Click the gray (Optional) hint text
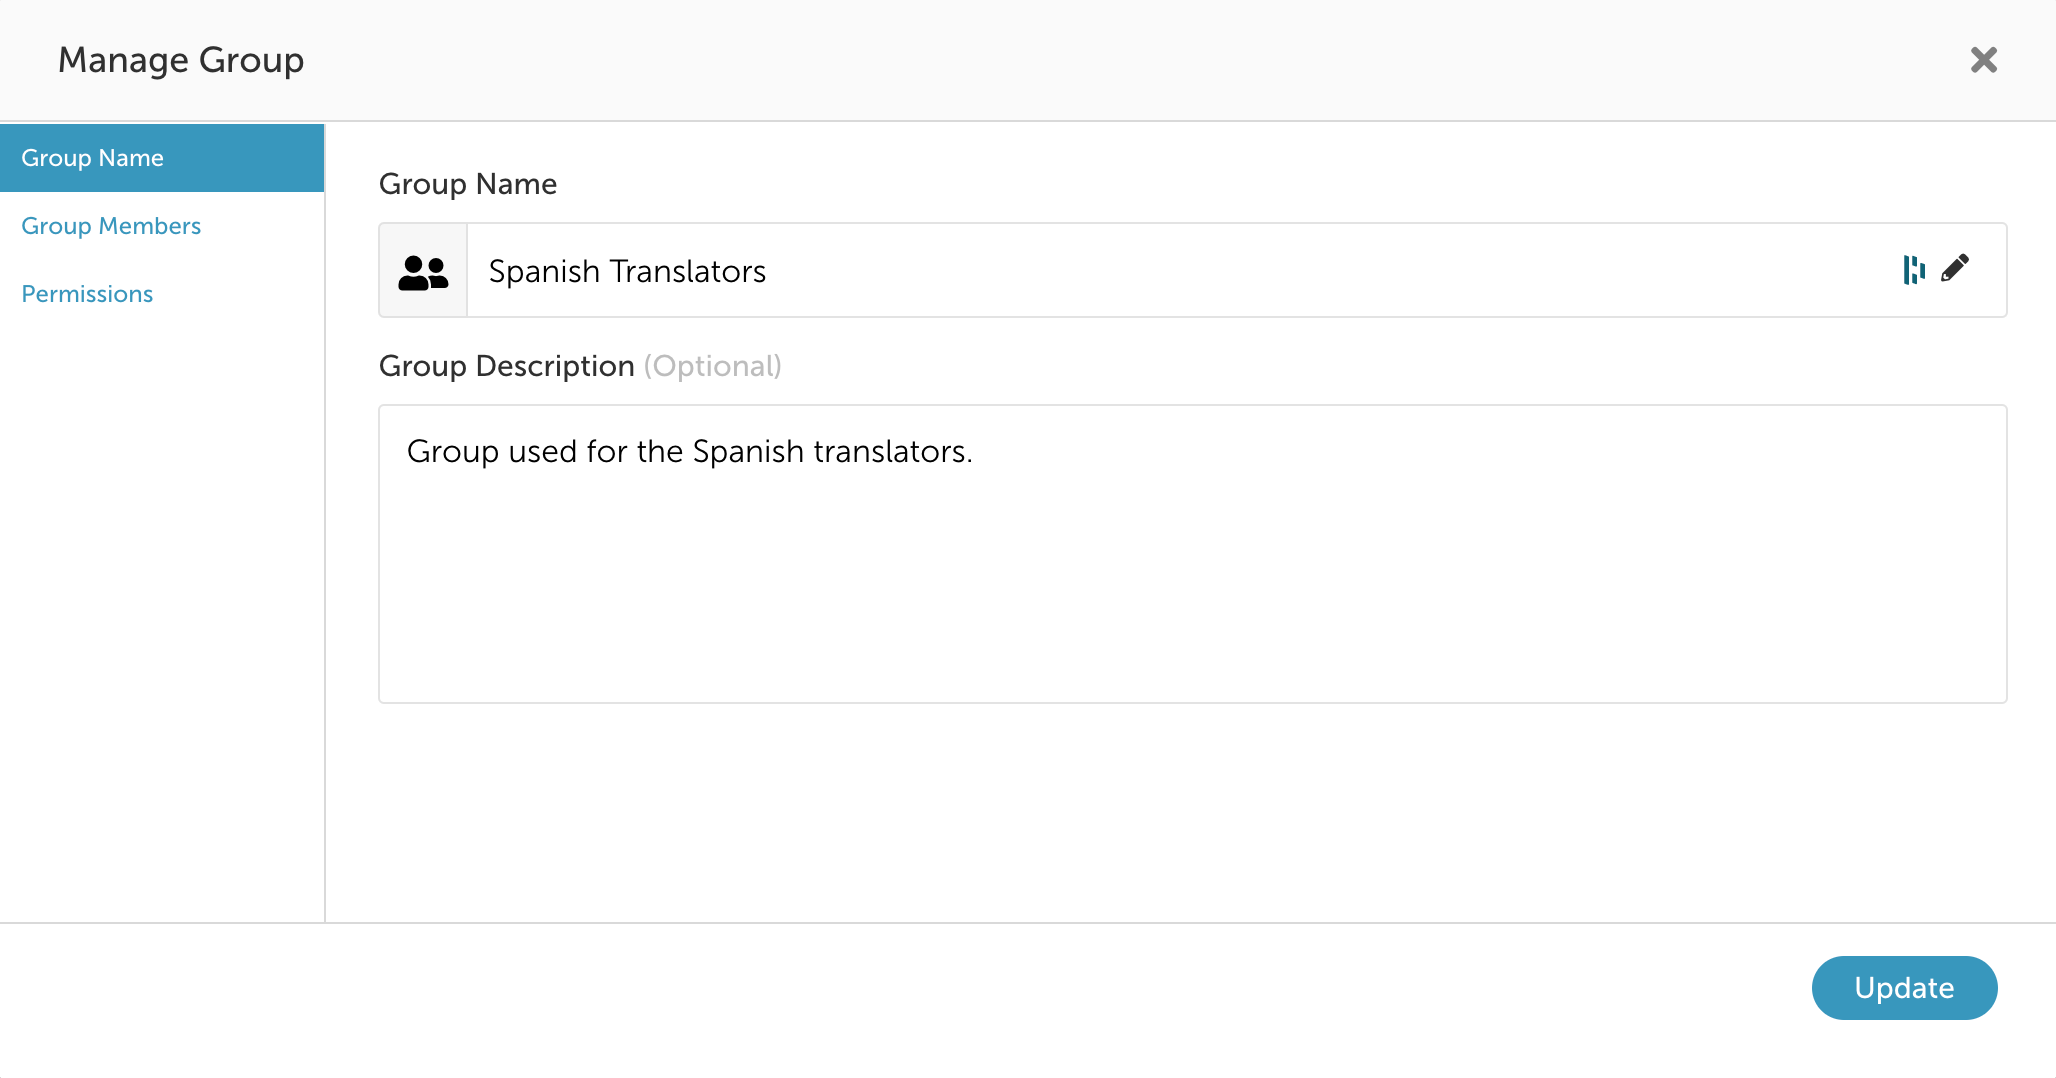 click(x=713, y=366)
